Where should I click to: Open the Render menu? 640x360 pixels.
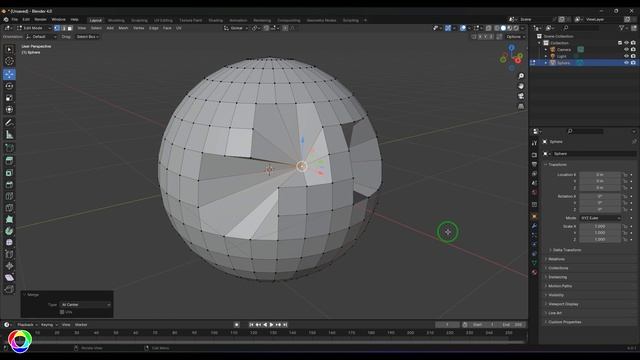pos(40,20)
